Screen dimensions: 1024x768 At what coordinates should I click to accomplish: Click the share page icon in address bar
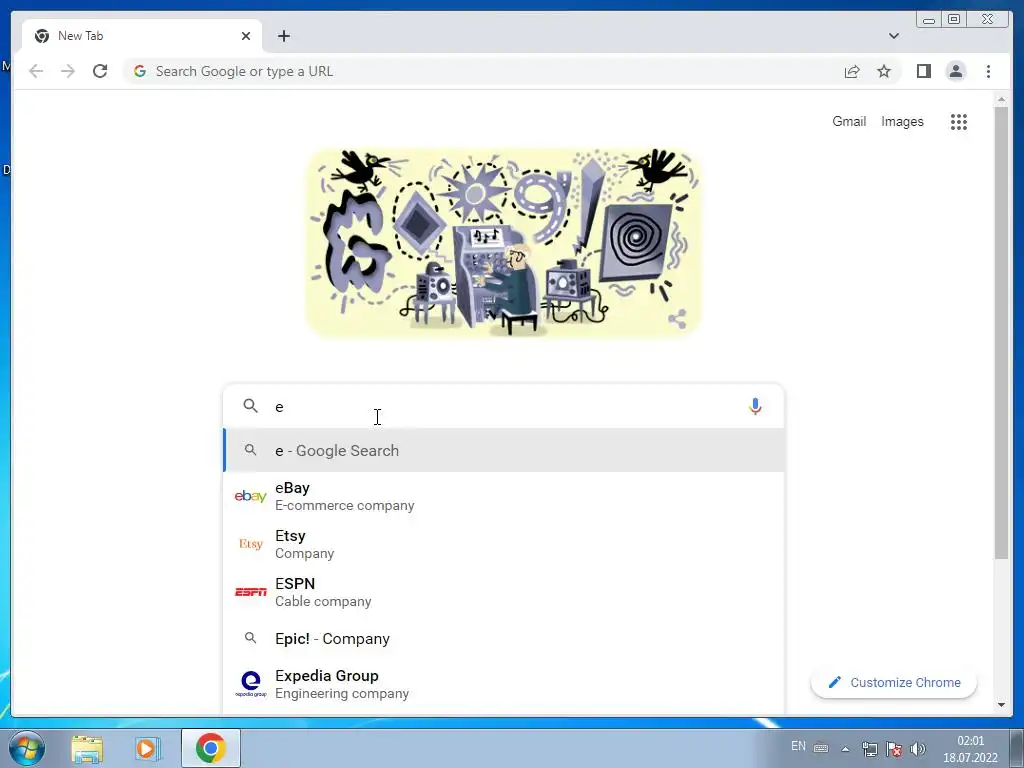852,71
